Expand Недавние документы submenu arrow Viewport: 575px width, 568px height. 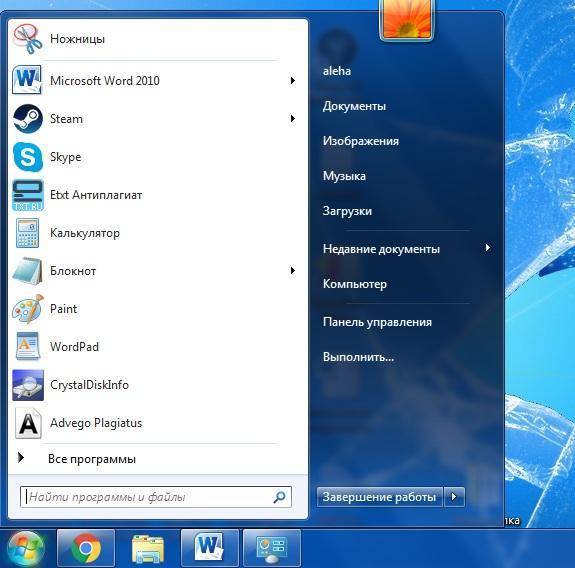tap(488, 248)
